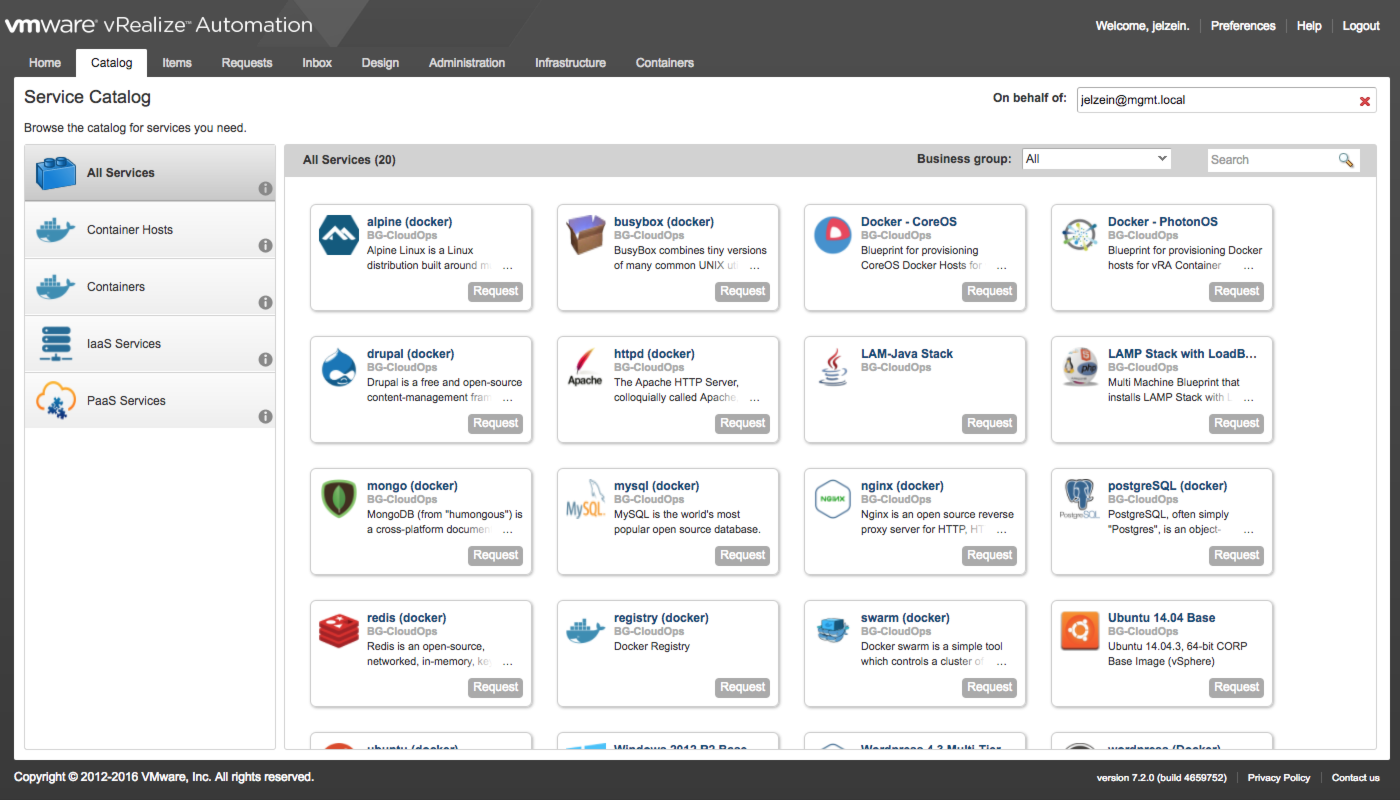This screenshot has height=800, width=1400.
Task: Open the Inbox tab
Action: 317,63
